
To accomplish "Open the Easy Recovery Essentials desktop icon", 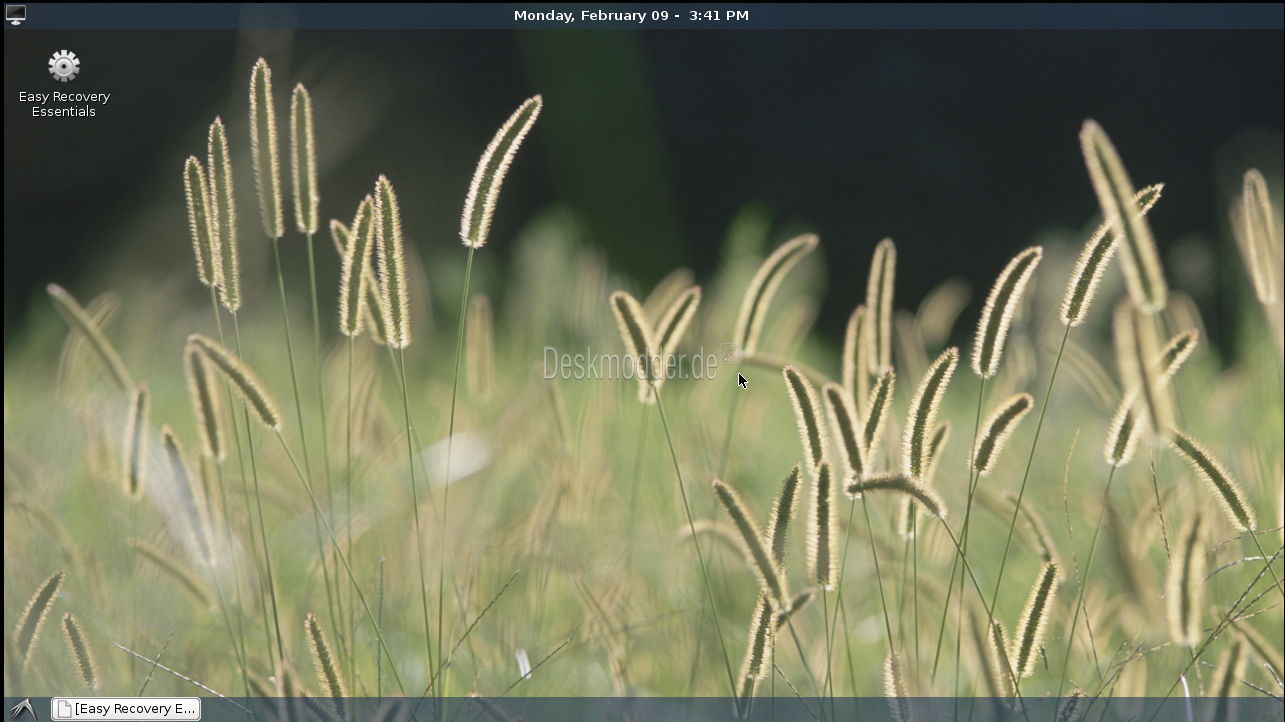I will coord(64,66).
